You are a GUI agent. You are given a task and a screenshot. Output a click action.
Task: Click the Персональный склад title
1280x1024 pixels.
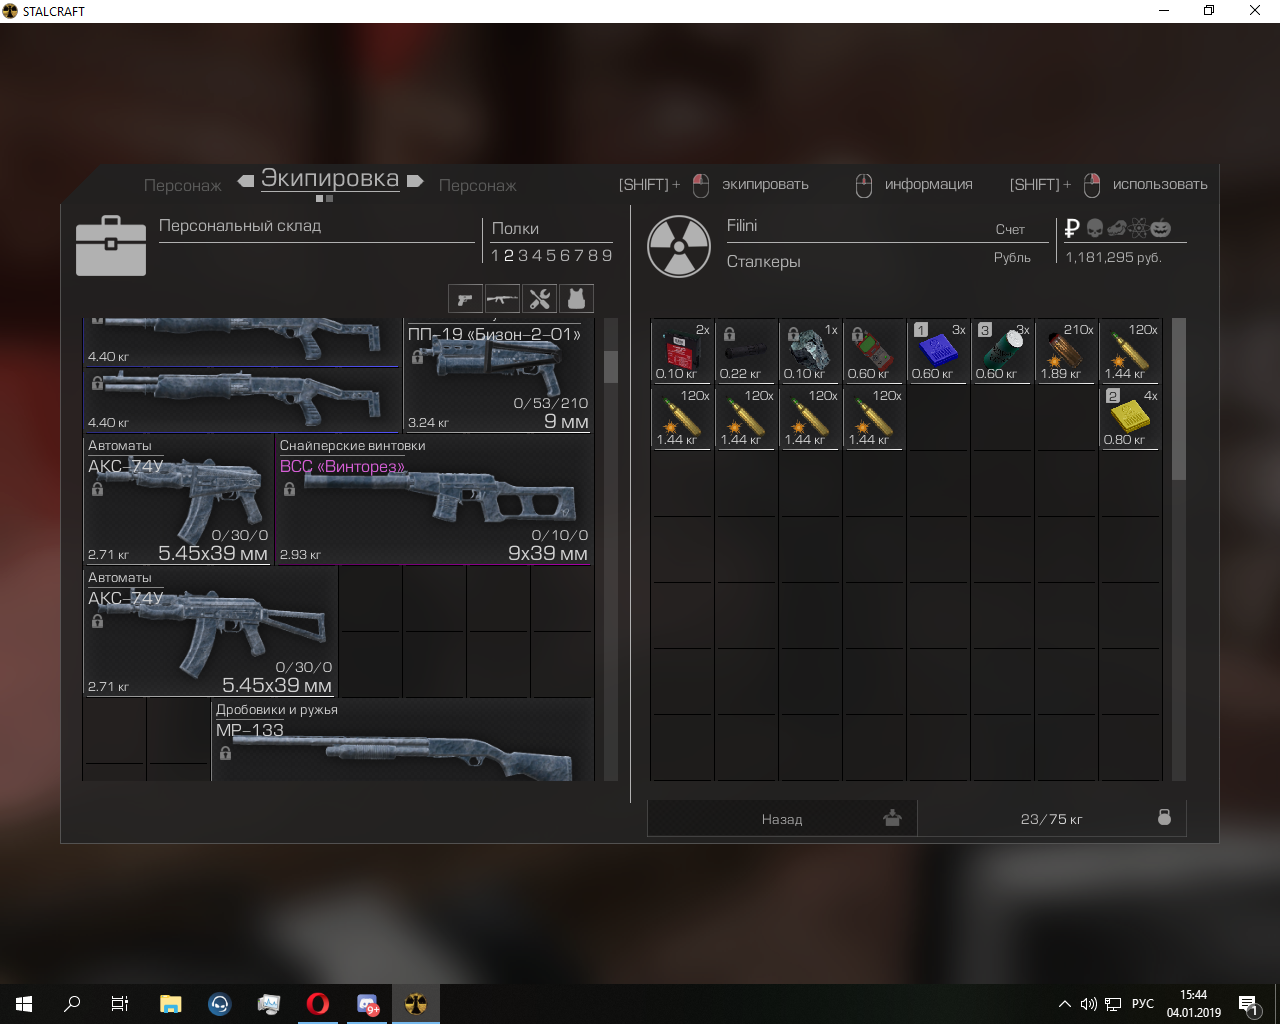coord(240,226)
